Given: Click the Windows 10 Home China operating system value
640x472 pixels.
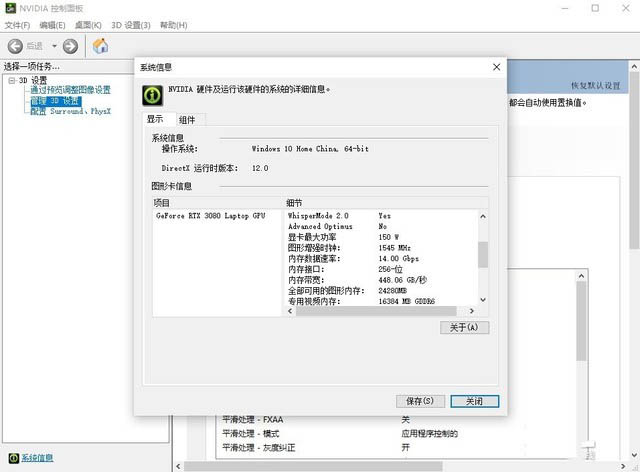Looking at the screenshot, I should pos(310,149).
